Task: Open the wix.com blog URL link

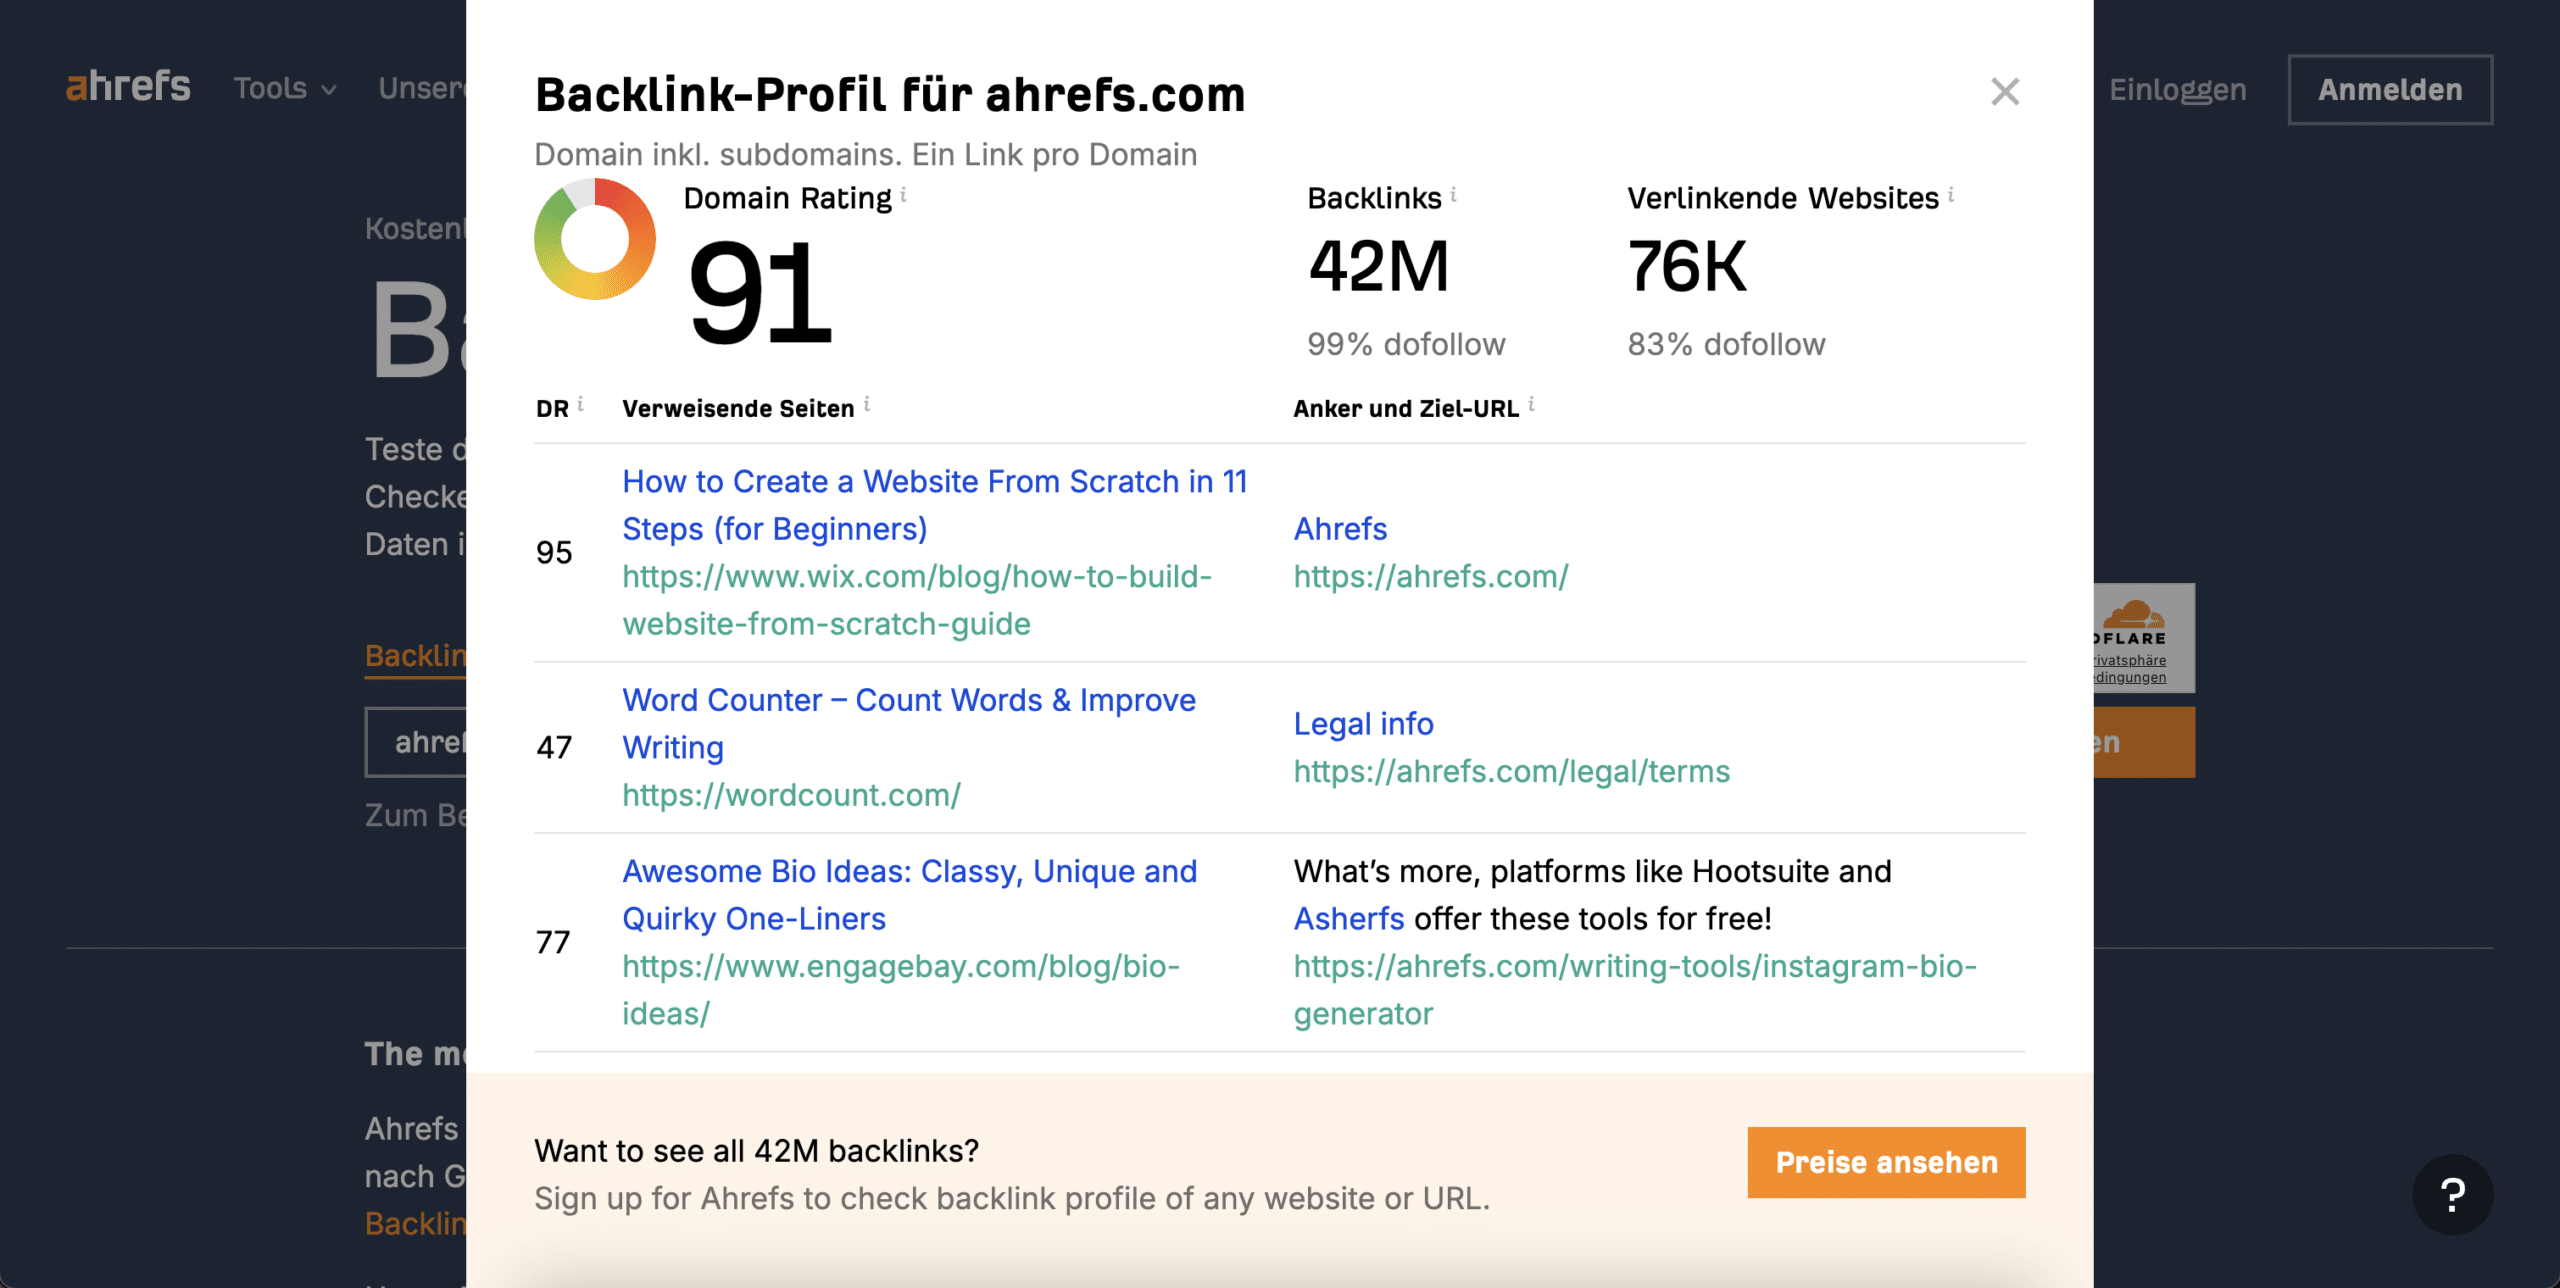Action: click(917, 600)
